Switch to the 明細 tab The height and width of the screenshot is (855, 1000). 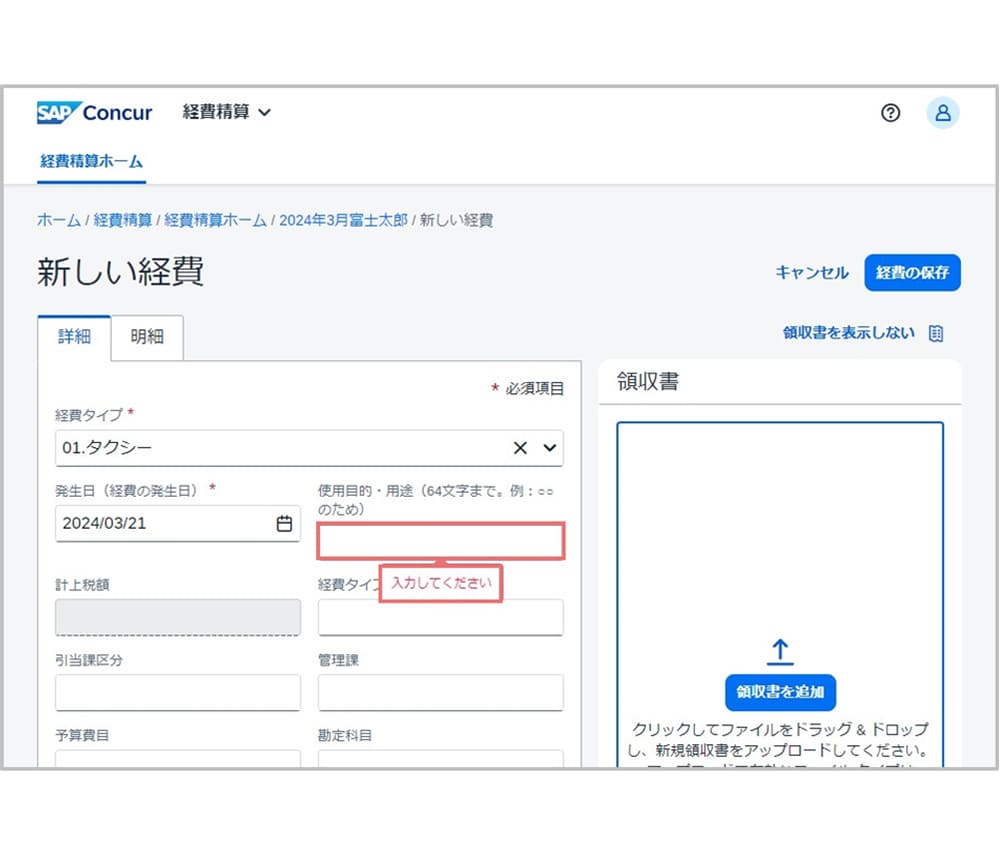[x=147, y=338]
